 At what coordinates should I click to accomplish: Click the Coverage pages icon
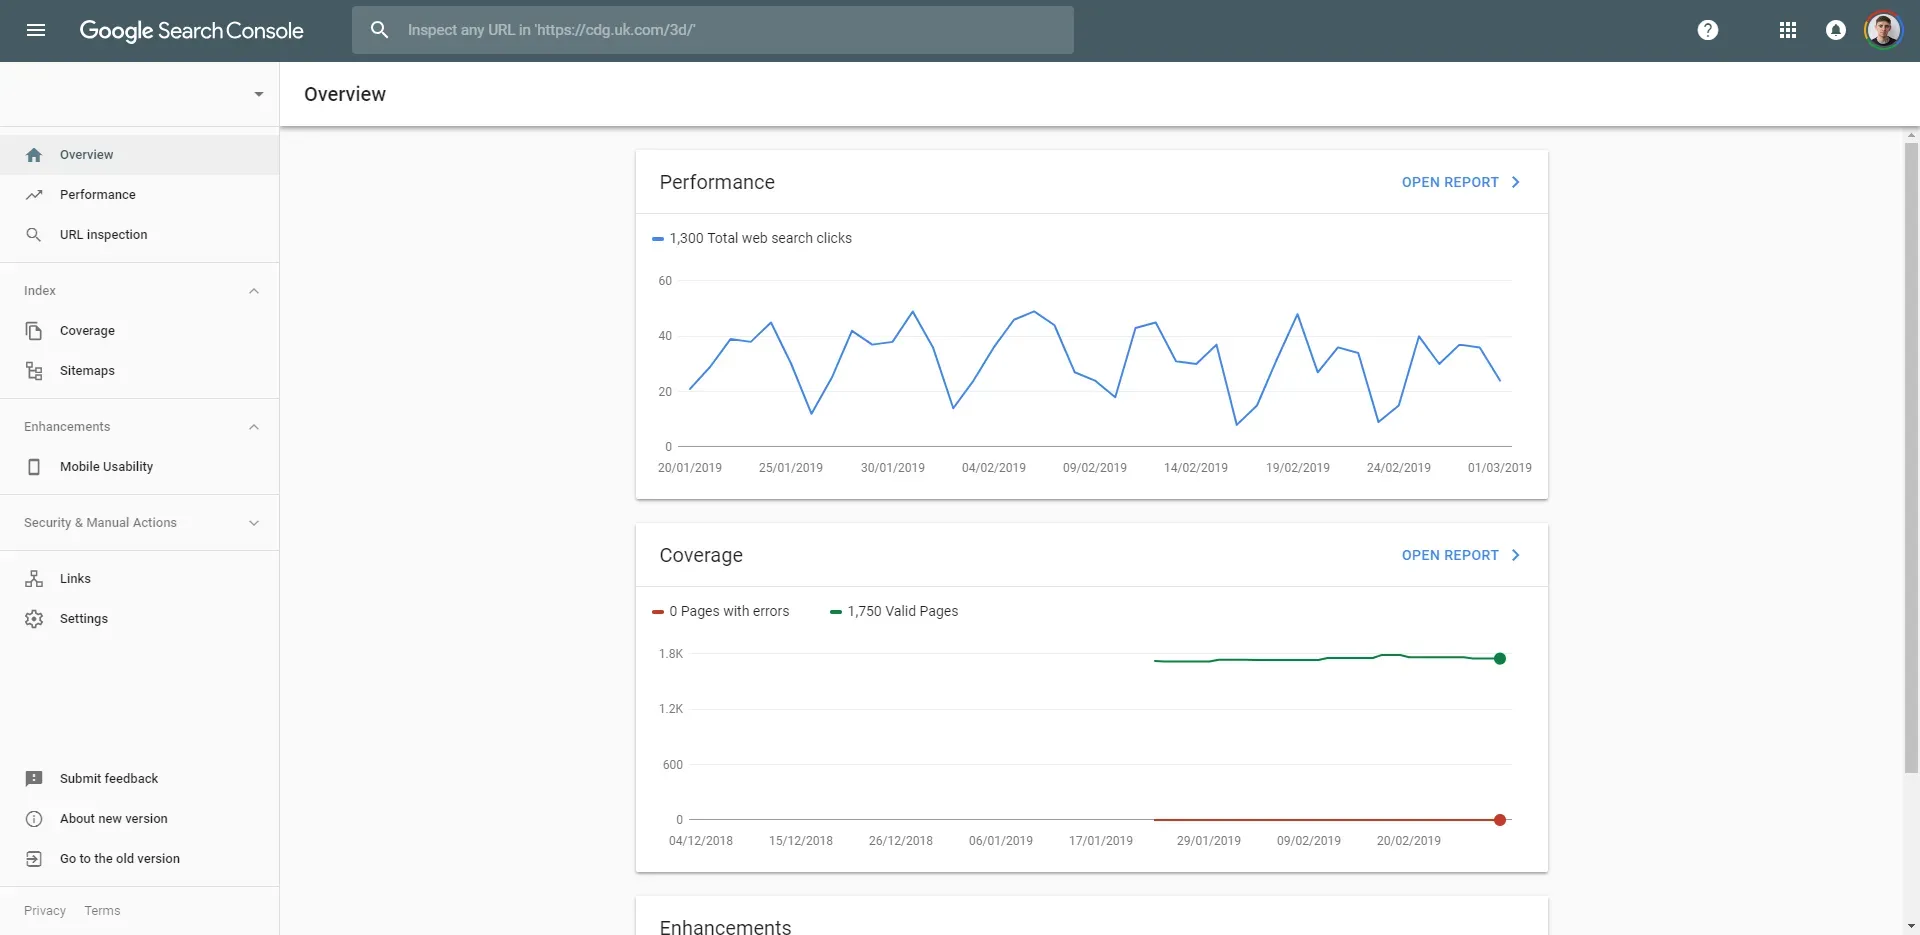34,331
